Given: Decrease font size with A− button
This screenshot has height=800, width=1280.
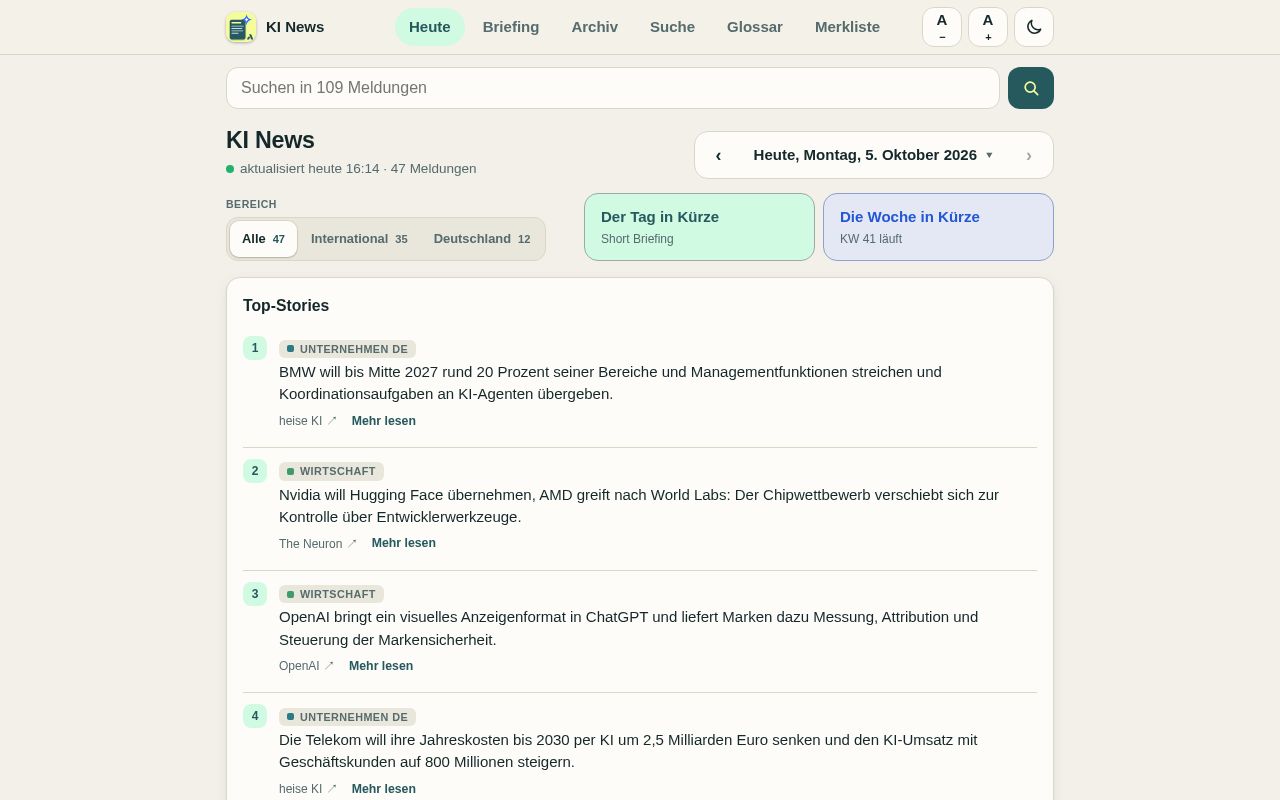Looking at the screenshot, I should coord(942,27).
